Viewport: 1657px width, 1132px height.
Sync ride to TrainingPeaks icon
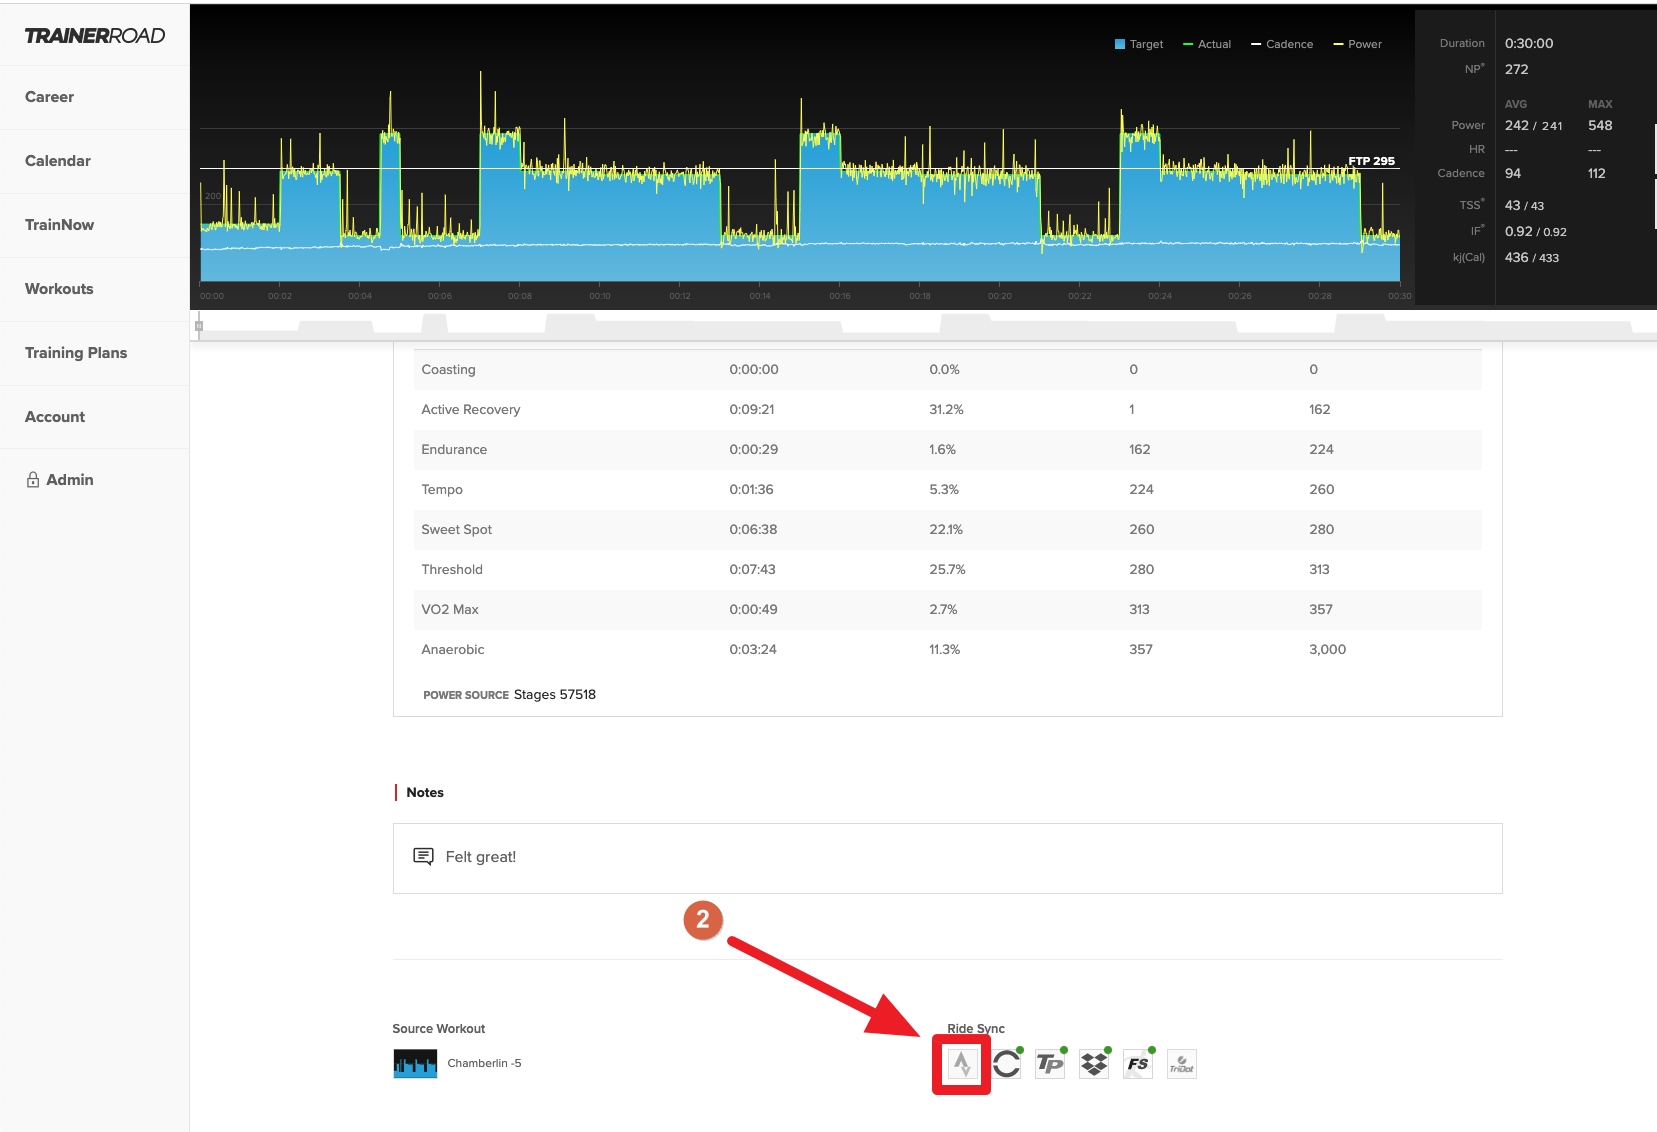[x=1050, y=1064]
